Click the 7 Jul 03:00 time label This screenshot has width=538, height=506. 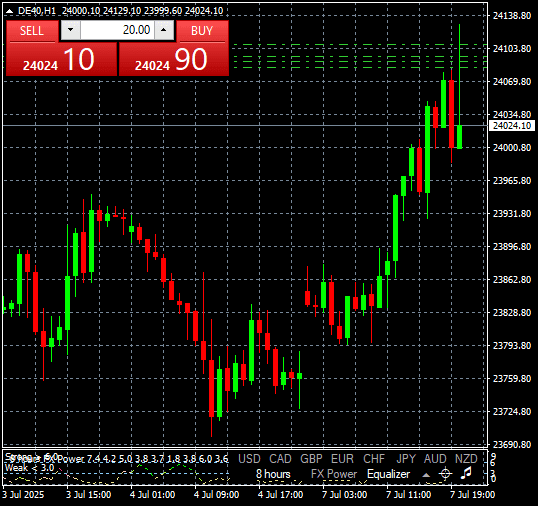point(344,495)
